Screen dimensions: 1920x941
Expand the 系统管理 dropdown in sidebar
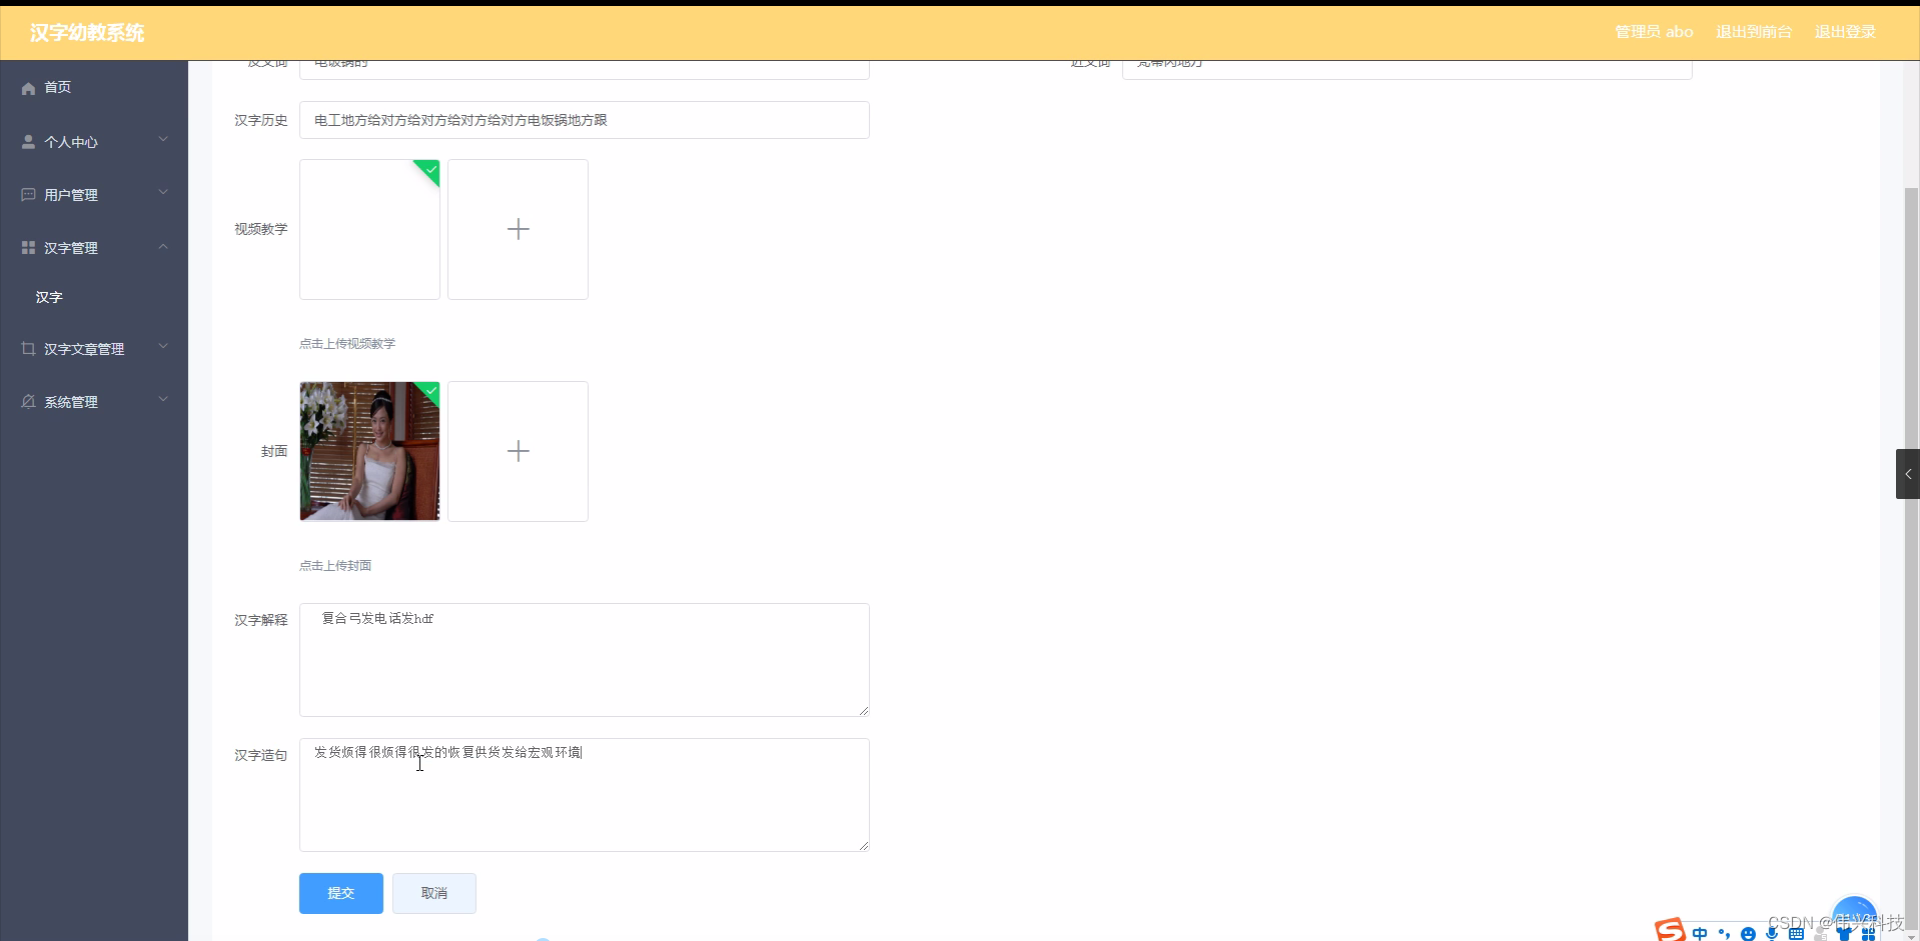point(163,400)
